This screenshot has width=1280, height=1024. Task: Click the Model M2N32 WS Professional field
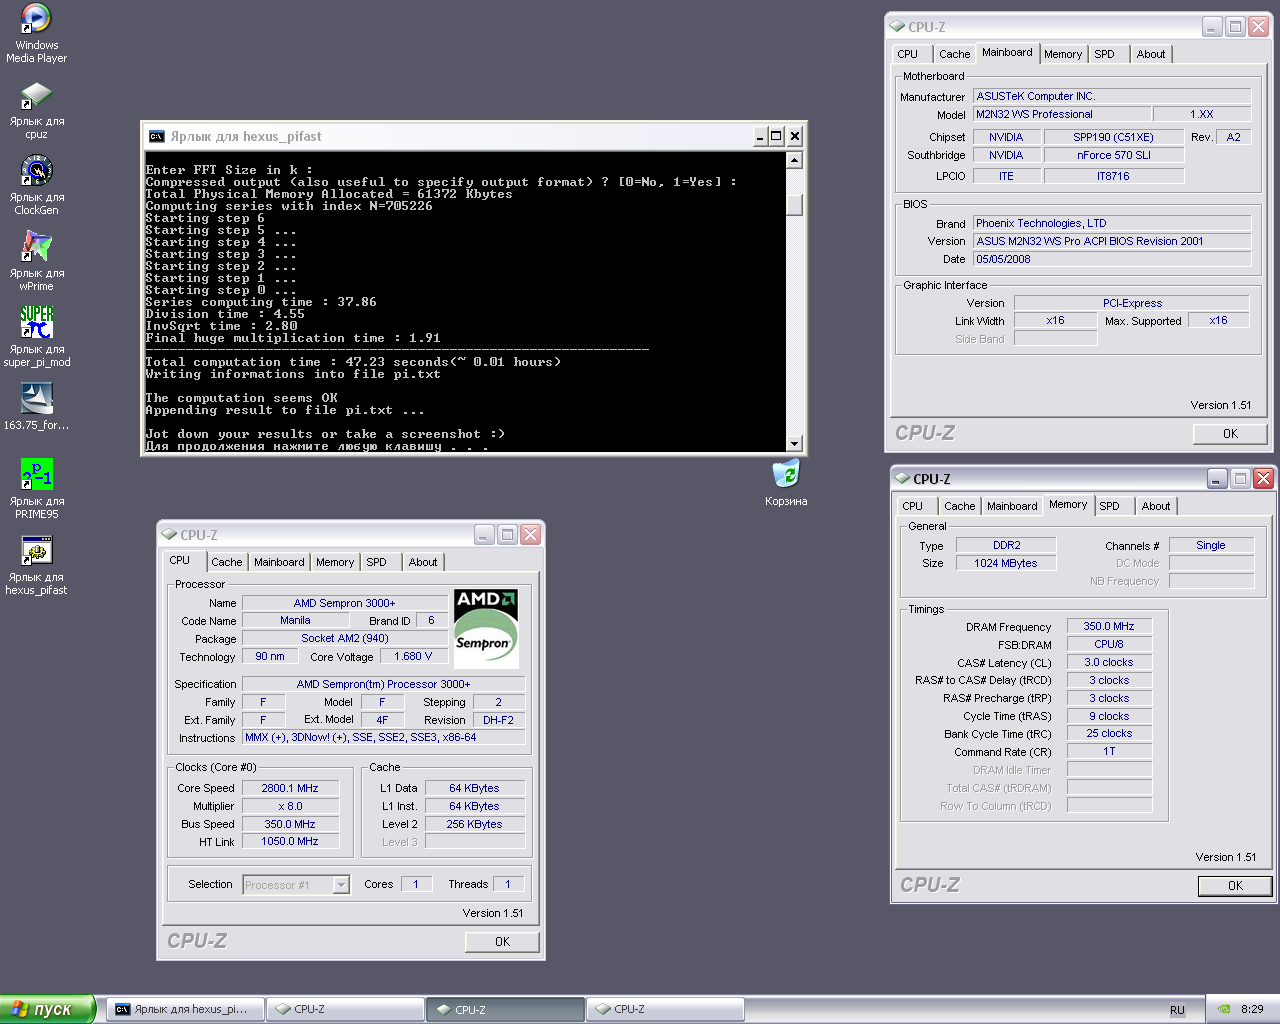(x=1062, y=114)
